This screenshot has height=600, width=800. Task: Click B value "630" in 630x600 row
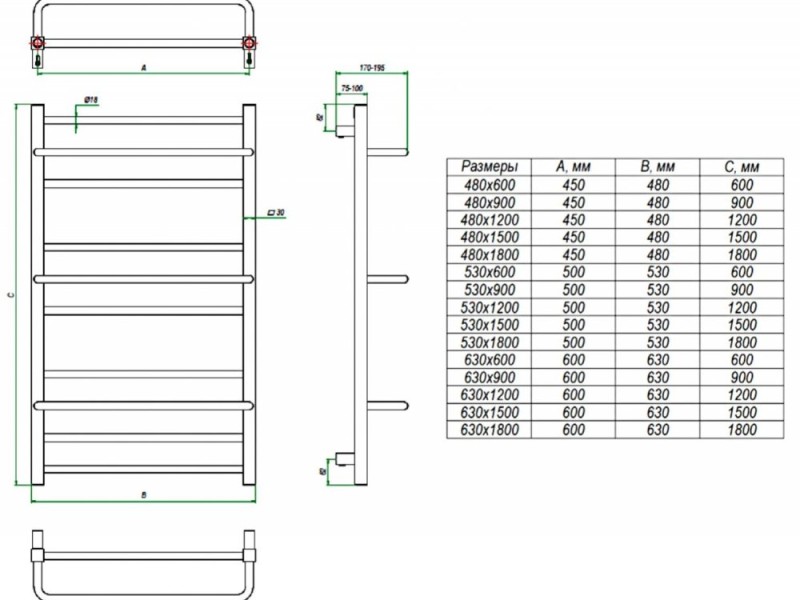pos(657,360)
